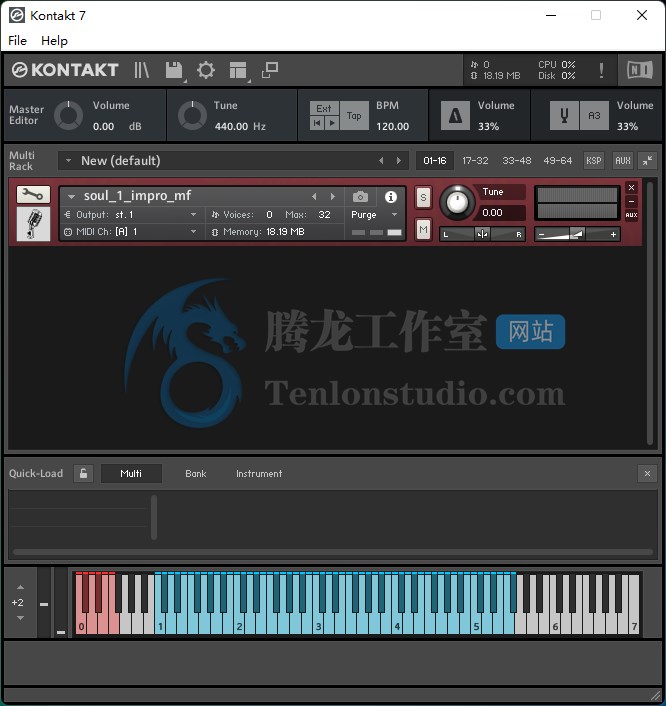The height and width of the screenshot is (706, 666).
Task: Select the A3 reference note button
Action: click(x=594, y=116)
